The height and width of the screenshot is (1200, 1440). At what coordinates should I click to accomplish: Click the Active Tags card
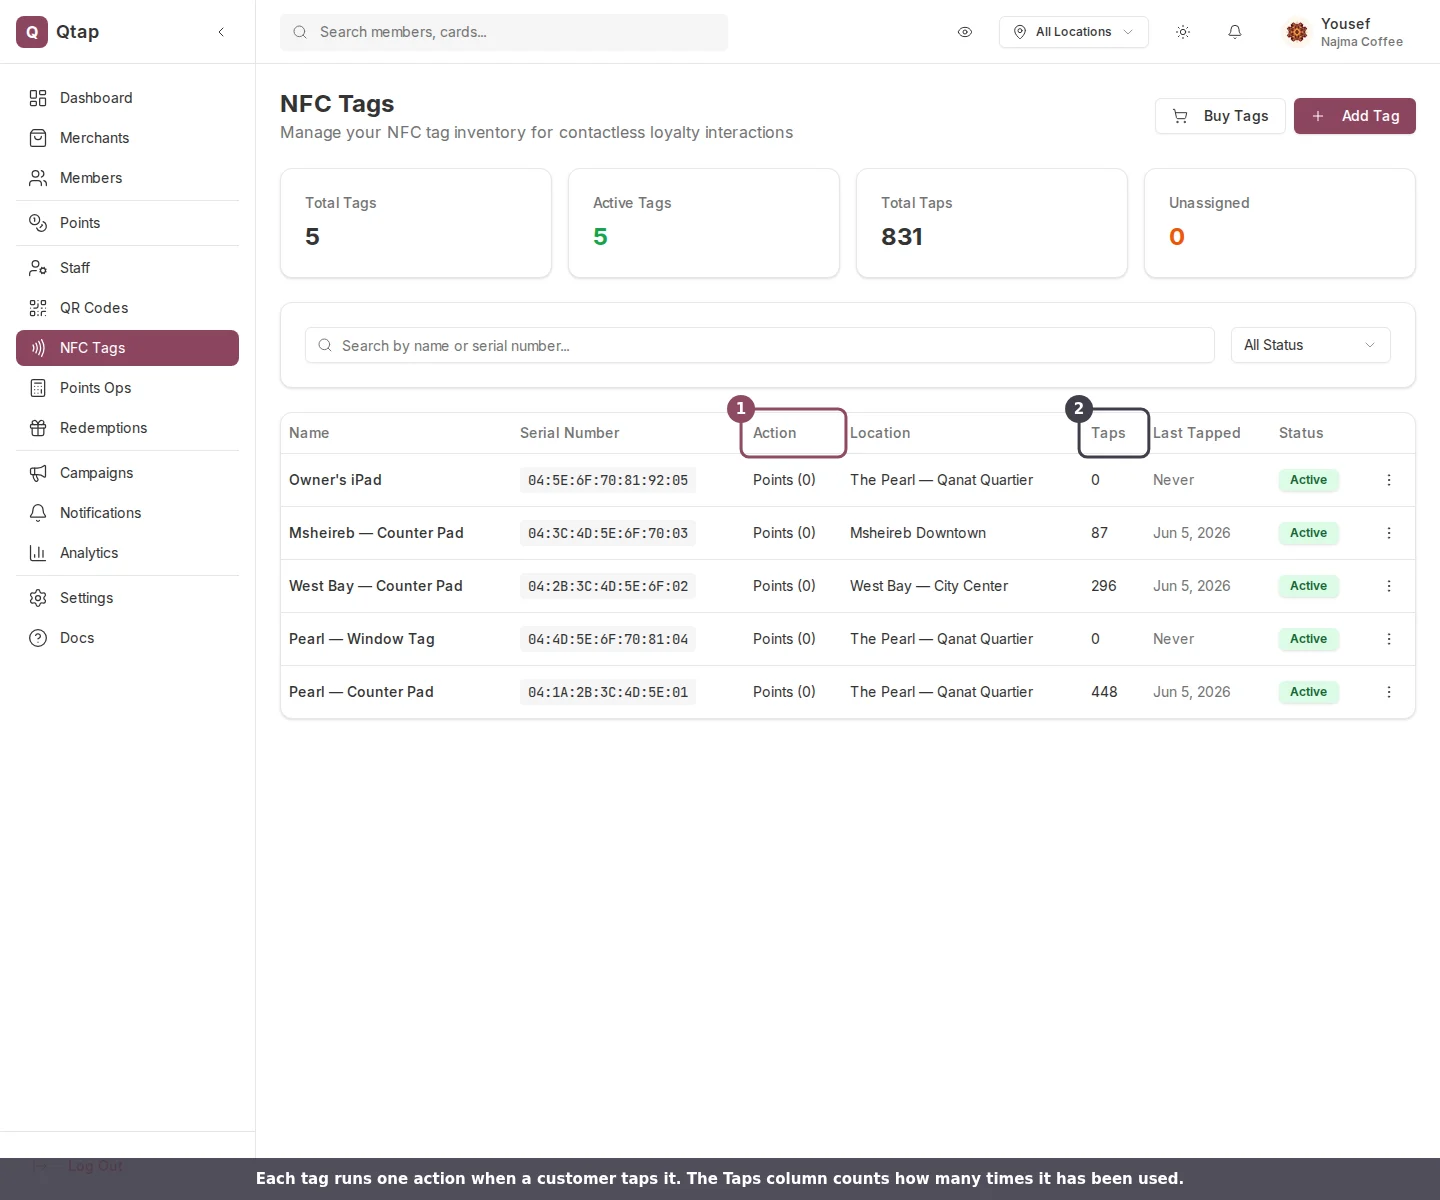pyautogui.click(x=704, y=223)
